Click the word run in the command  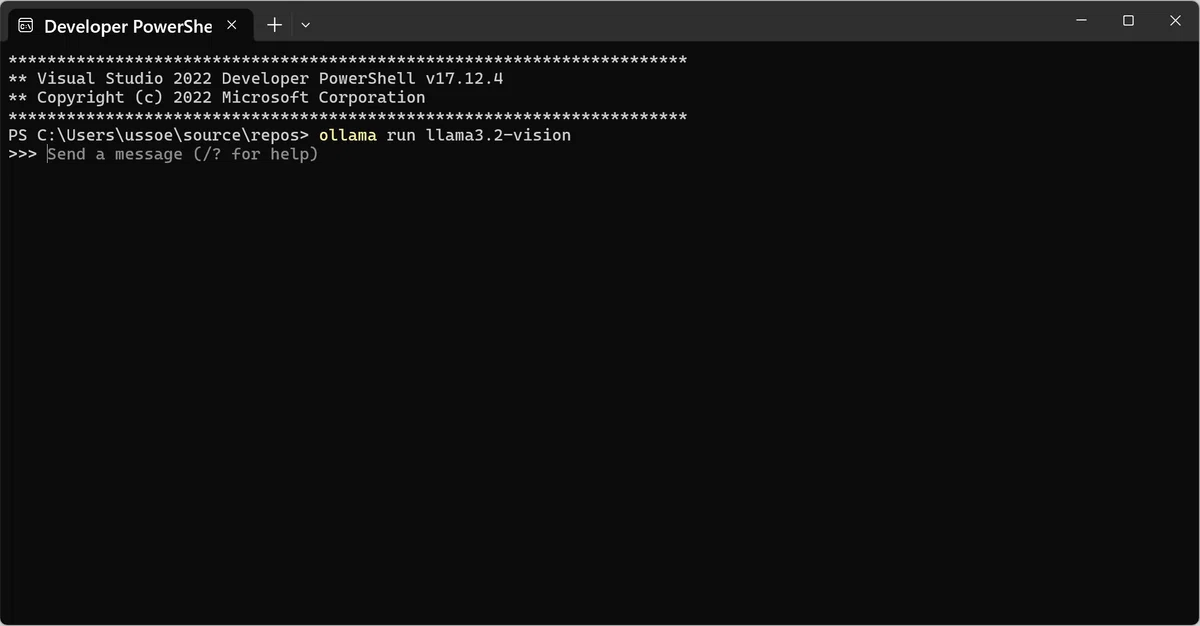(401, 135)
